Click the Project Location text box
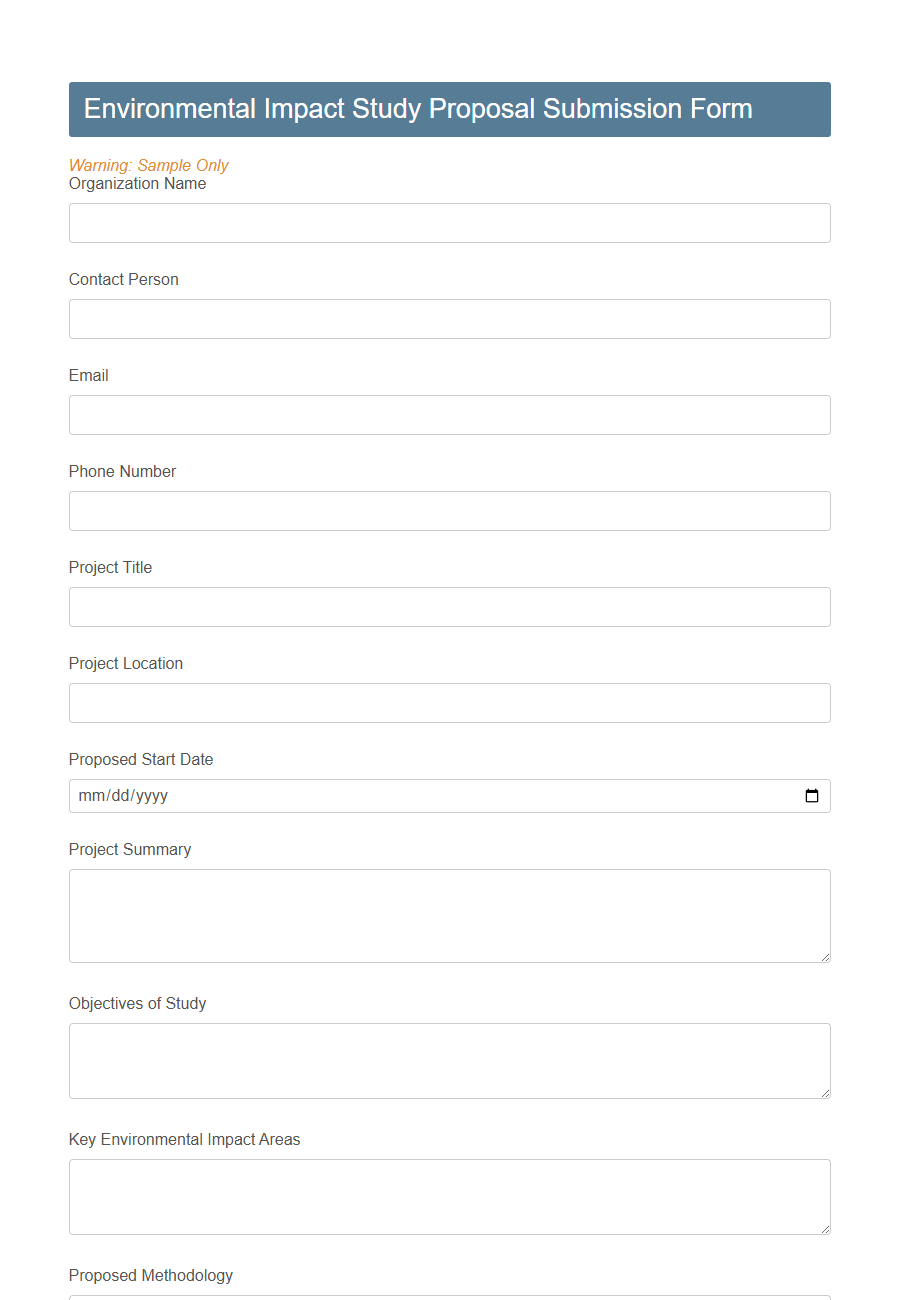The height and width of the screenshot is (1300, 900). tap(400, 702)
